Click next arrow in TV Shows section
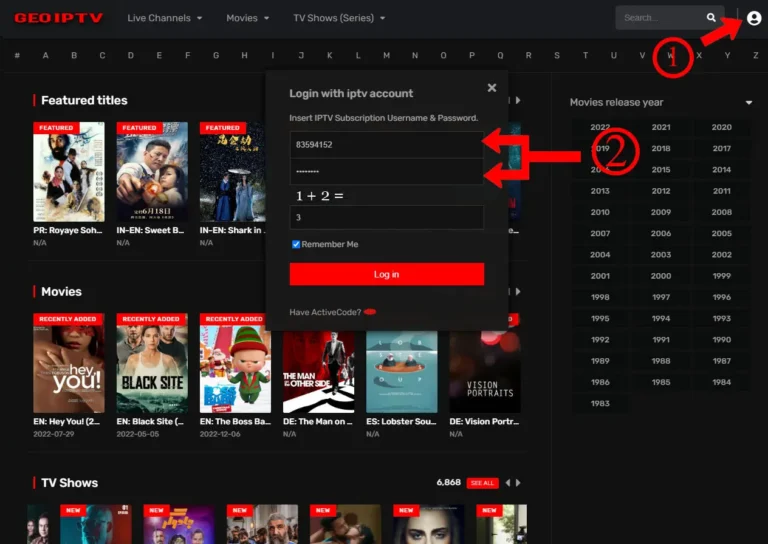 (x=518, y=483)
